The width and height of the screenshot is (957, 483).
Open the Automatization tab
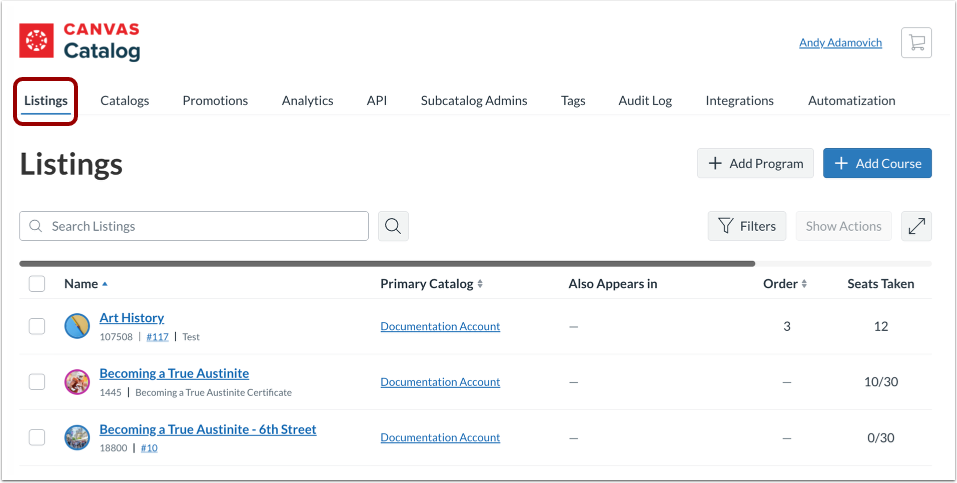[x=852, y=101]
